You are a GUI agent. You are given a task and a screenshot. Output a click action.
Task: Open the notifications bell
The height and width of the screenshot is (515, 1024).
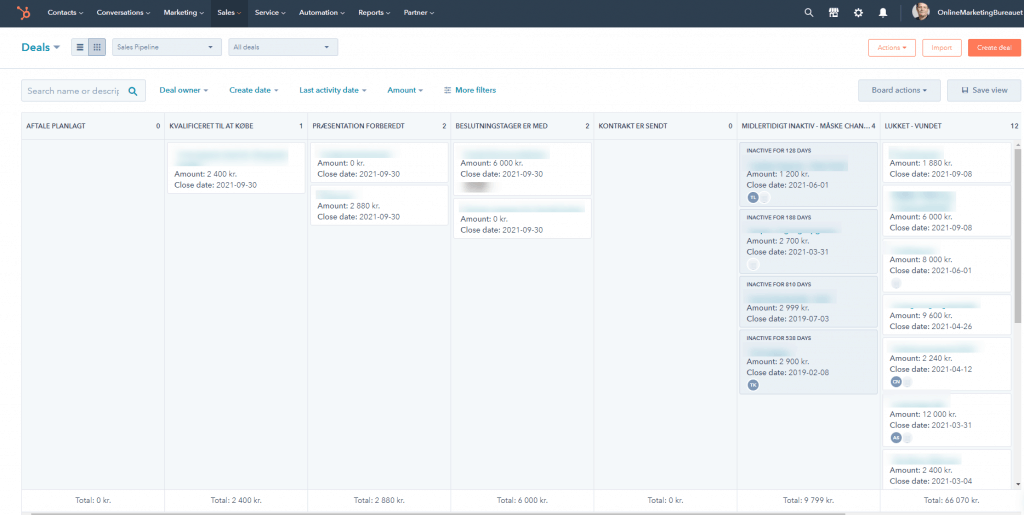883,12
